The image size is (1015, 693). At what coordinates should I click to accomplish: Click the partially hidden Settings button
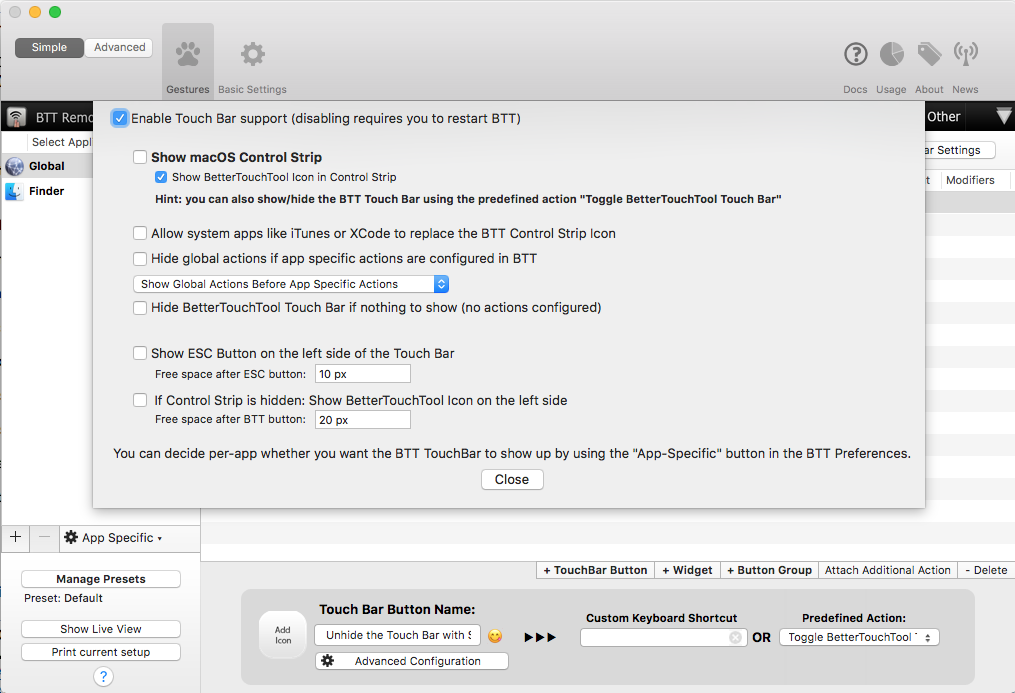coord(959,150)
